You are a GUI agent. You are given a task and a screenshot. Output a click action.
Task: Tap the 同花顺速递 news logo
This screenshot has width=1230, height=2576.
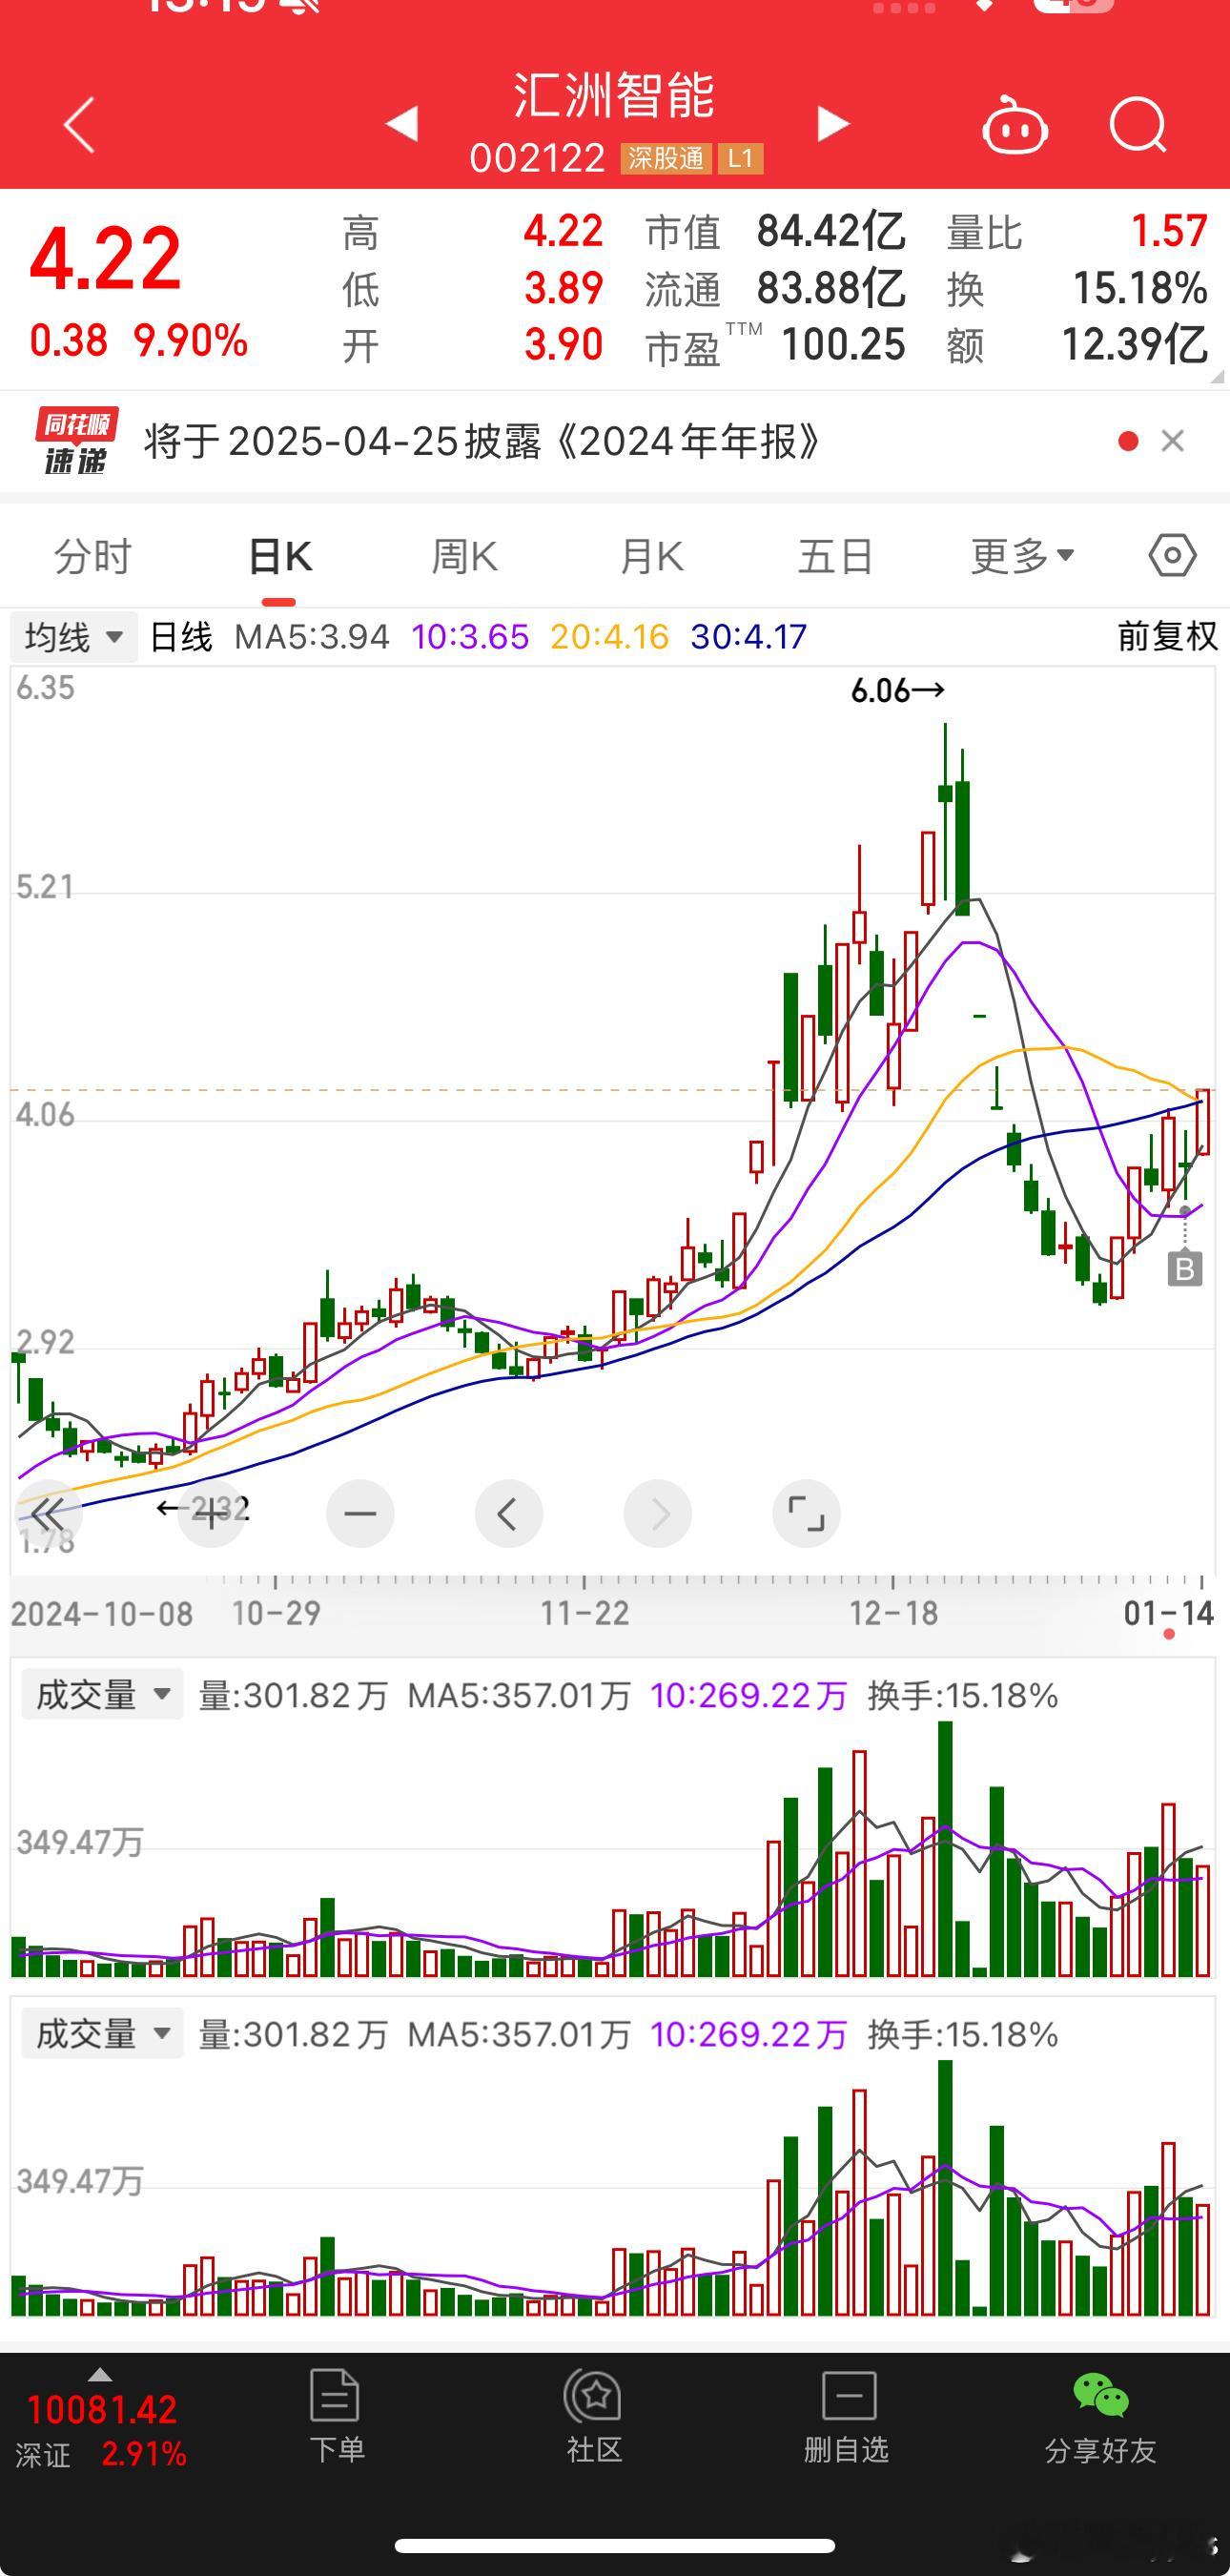76,441
